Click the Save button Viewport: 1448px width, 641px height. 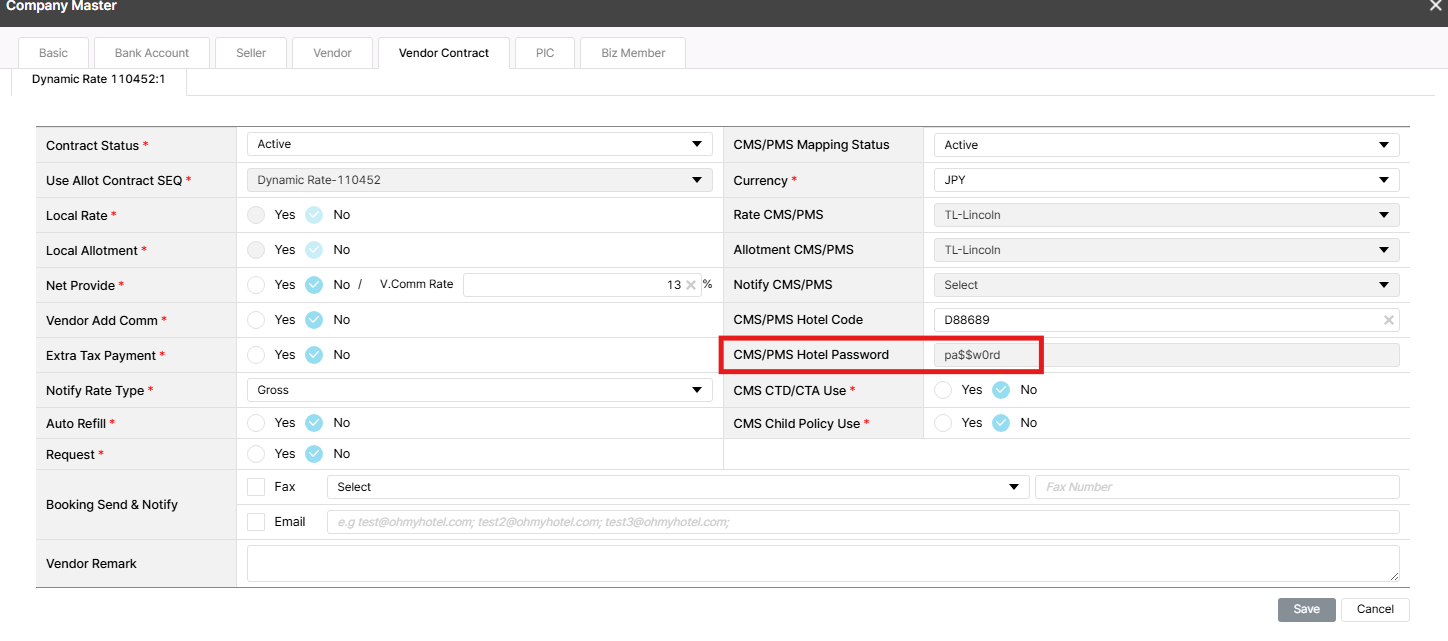[1306, 609]
